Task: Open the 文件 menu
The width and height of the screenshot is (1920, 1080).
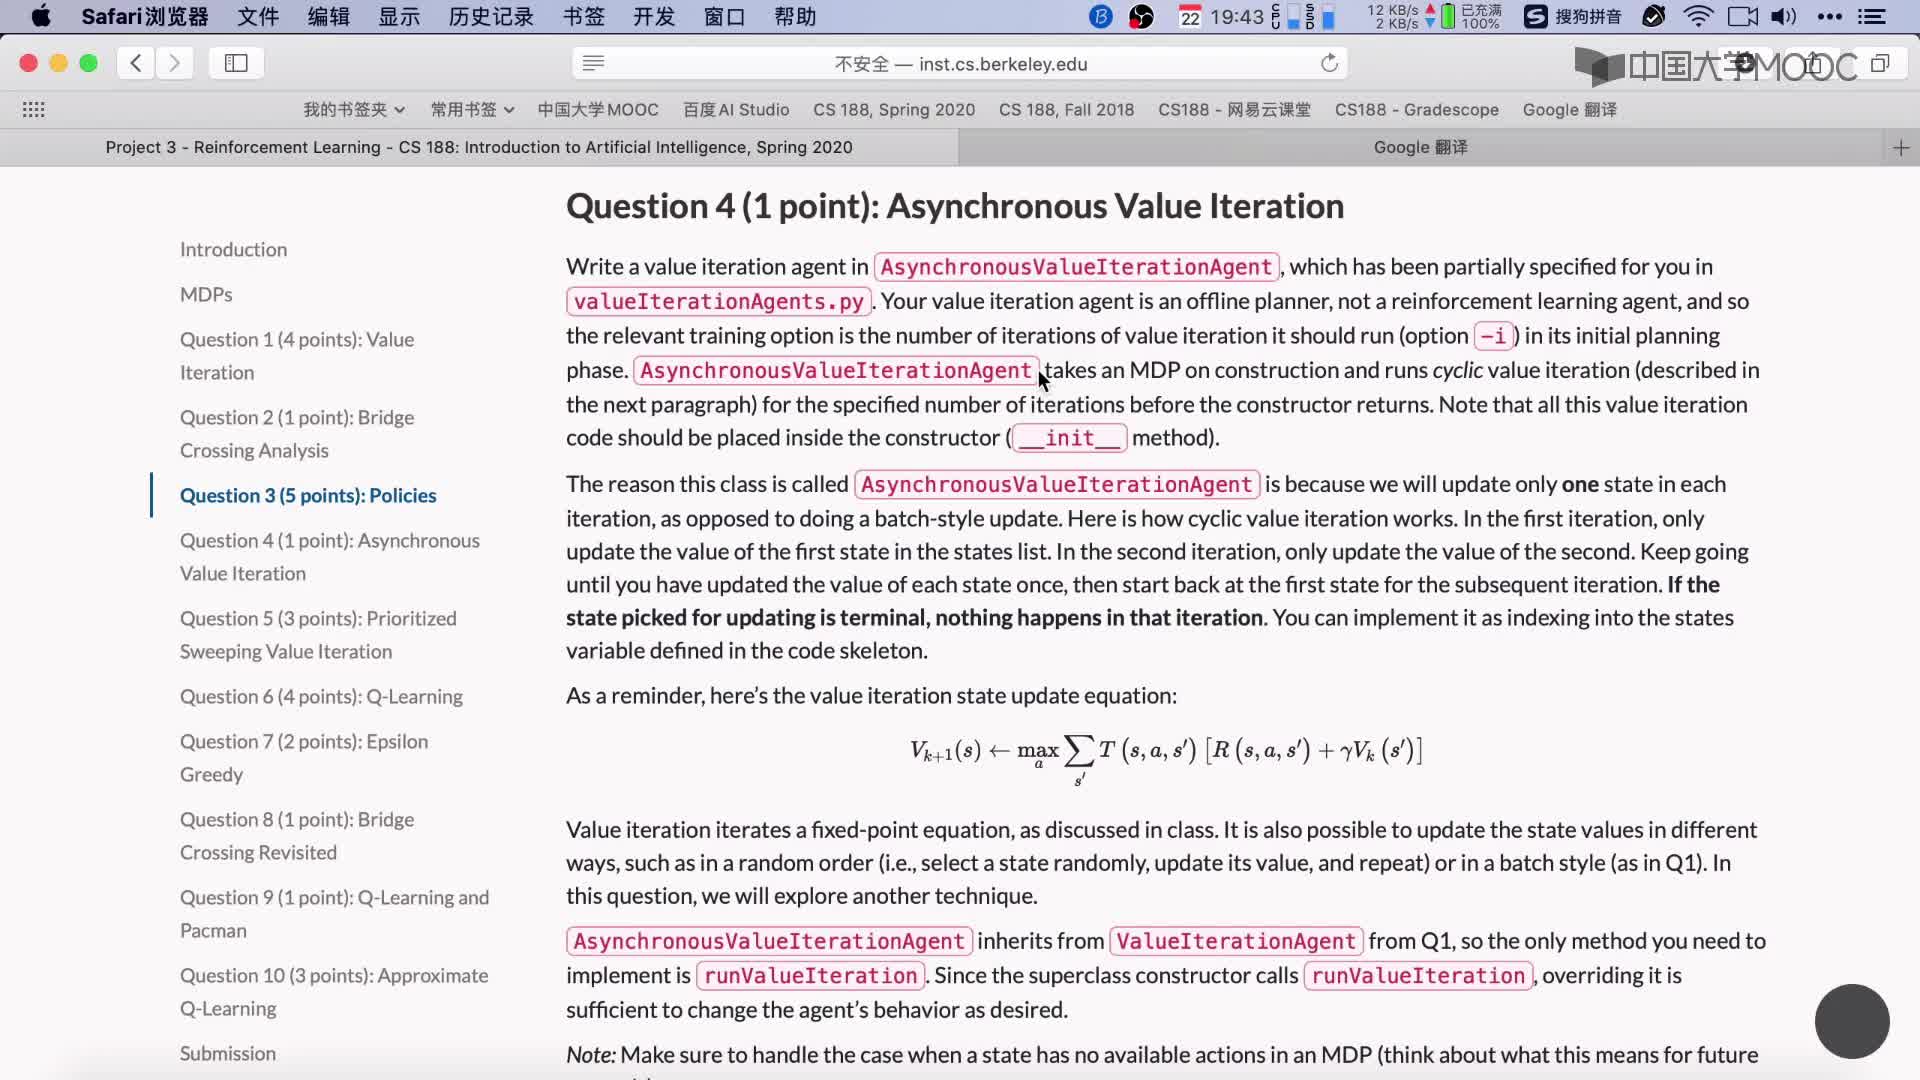Action: [258, 16]
